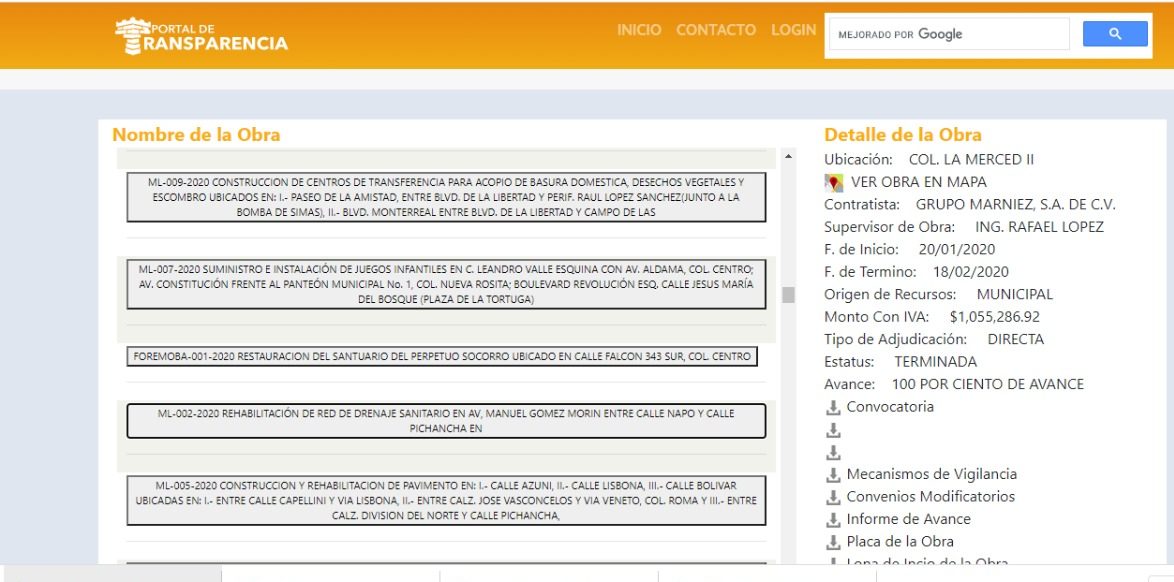Image resolution: width=1174 pixels, height=582 pixels.
Task: Select obra ML-007-2020 juegos infantiles
Action: point(446,284)
